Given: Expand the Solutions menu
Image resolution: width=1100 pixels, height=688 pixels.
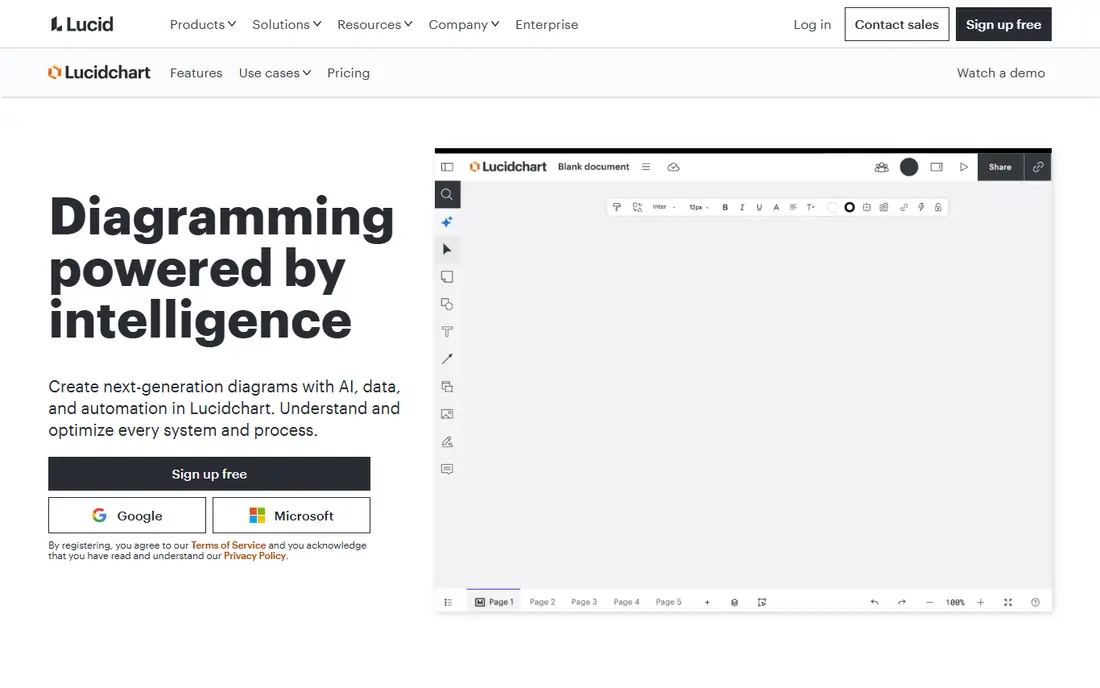Looking at the screenshot, I should click(x=287, y=25).
